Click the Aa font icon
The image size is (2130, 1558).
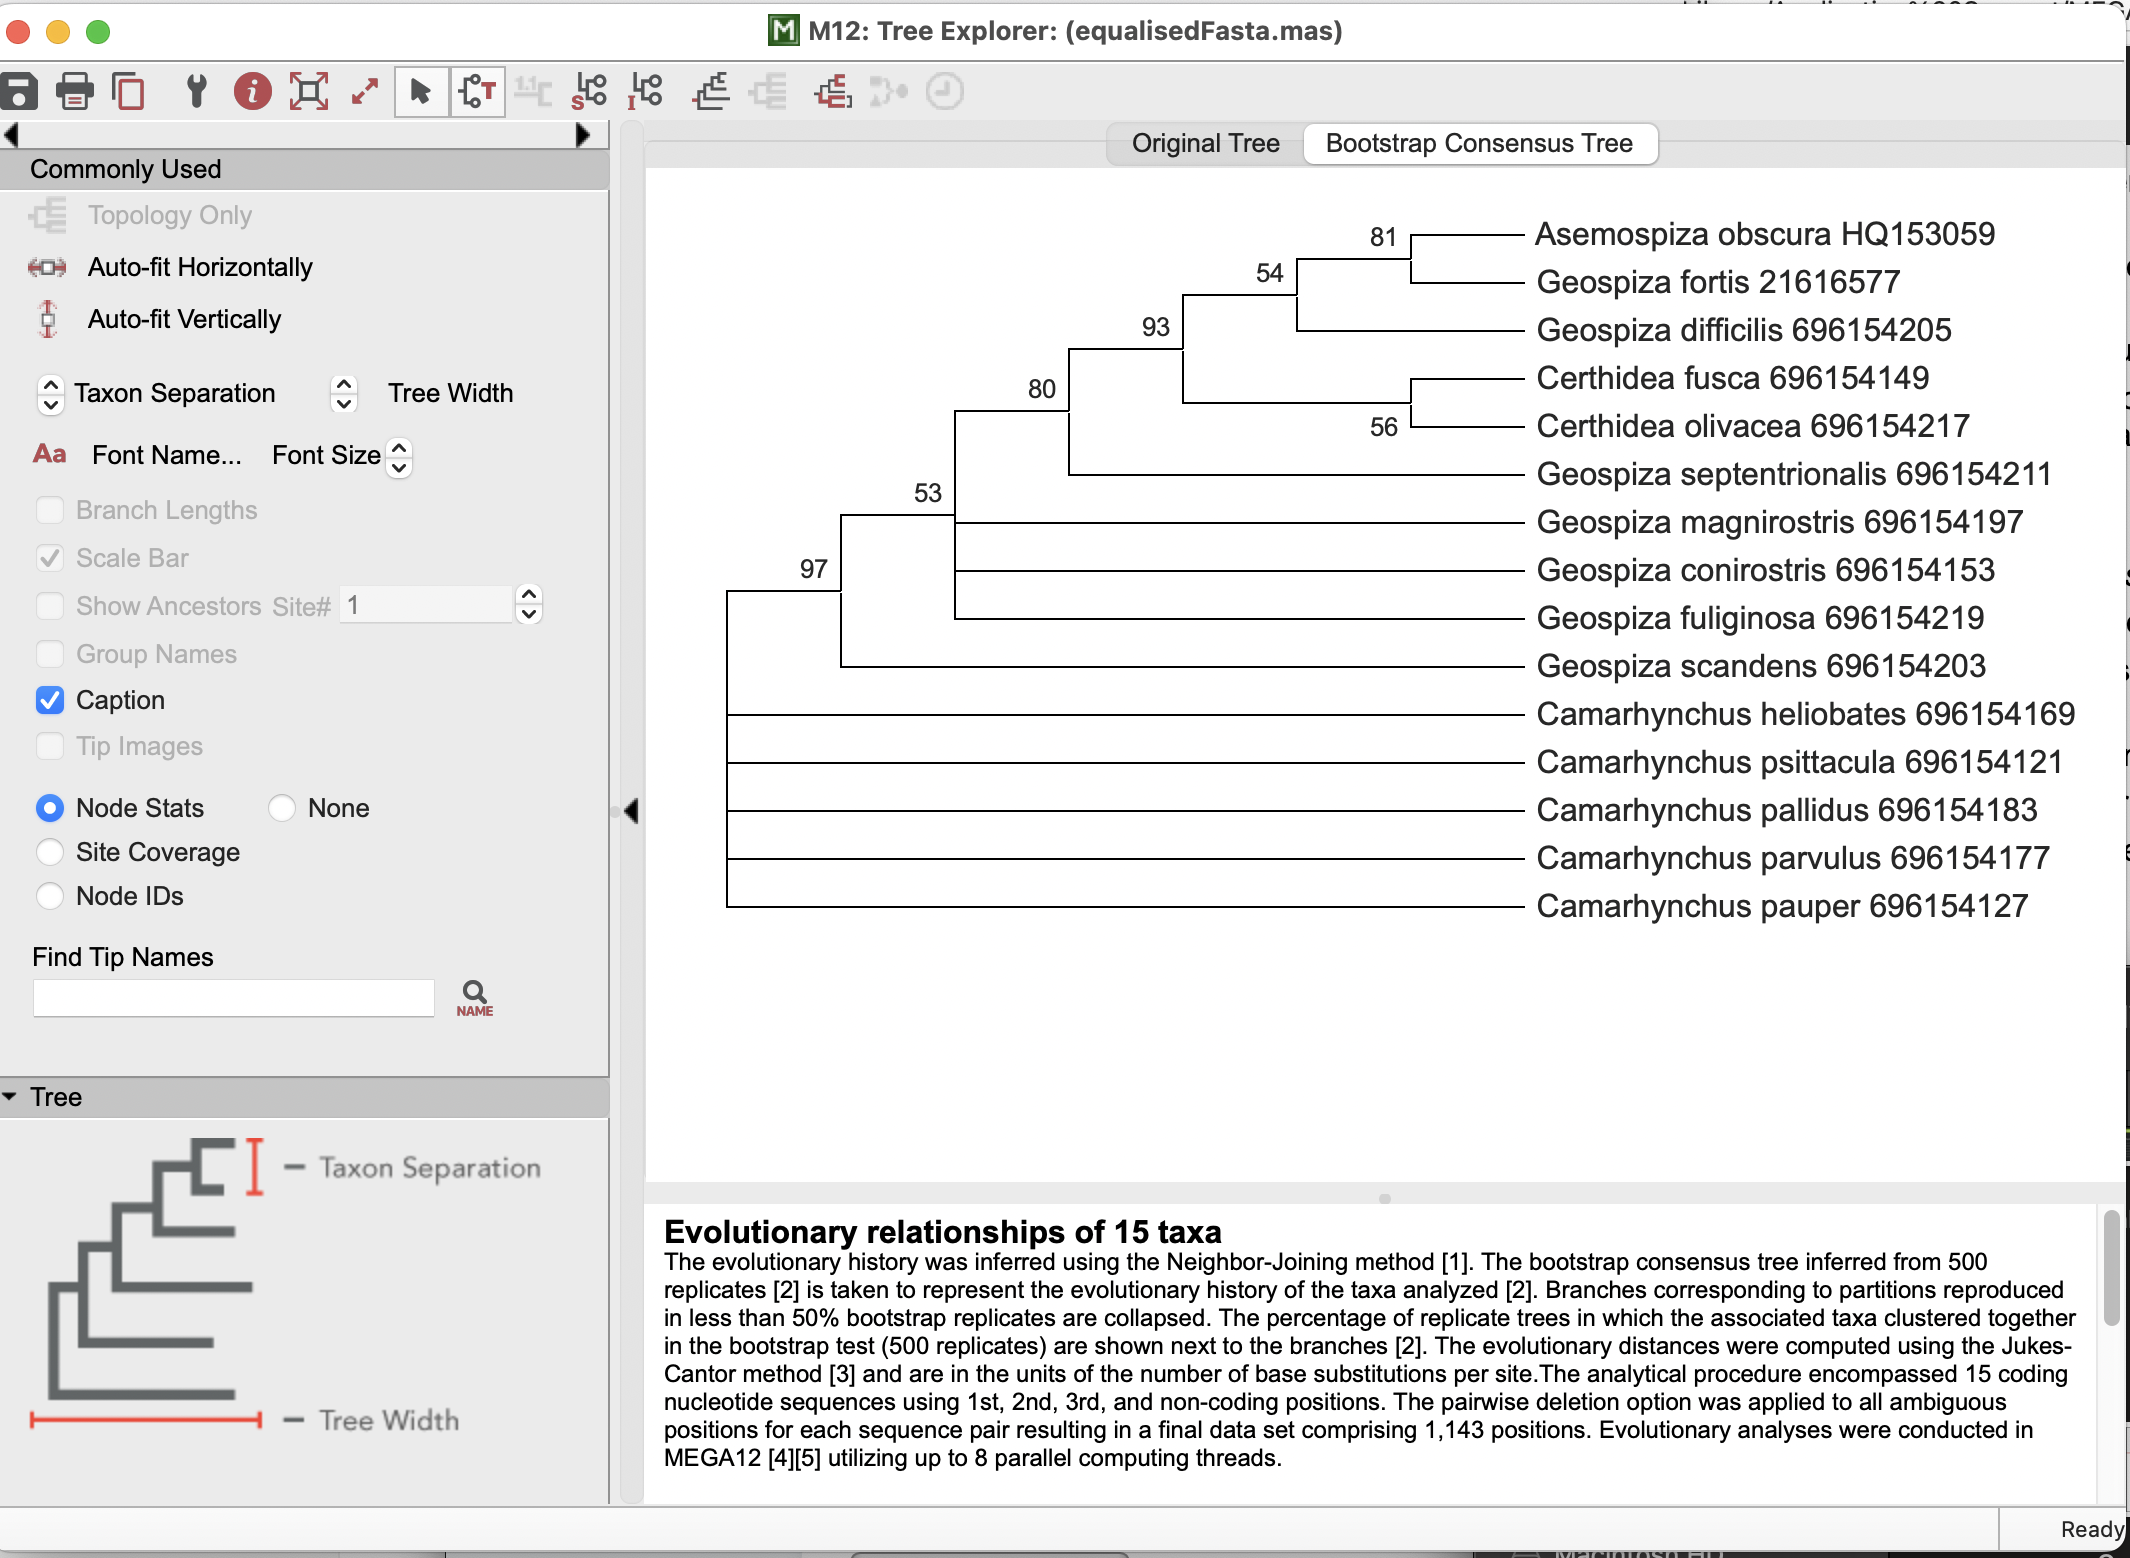click(x=50, y=454)
